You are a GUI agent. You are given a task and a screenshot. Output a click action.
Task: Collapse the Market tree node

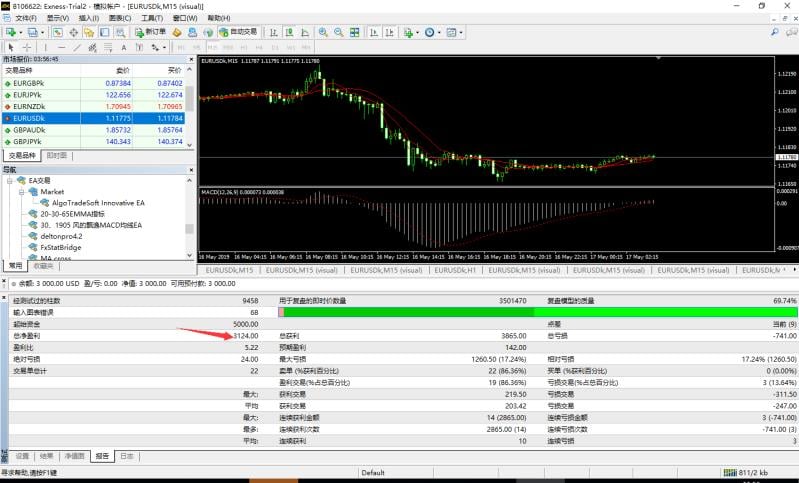click(x=21, y=192)
